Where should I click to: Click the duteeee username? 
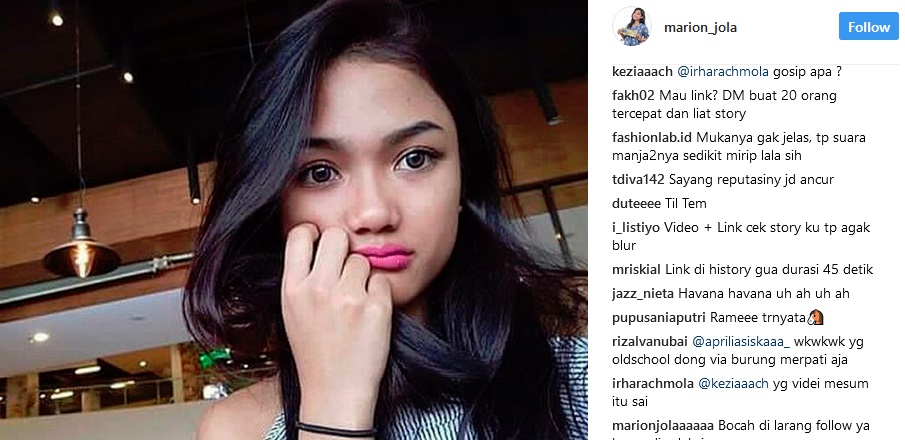tap(634, 203)
